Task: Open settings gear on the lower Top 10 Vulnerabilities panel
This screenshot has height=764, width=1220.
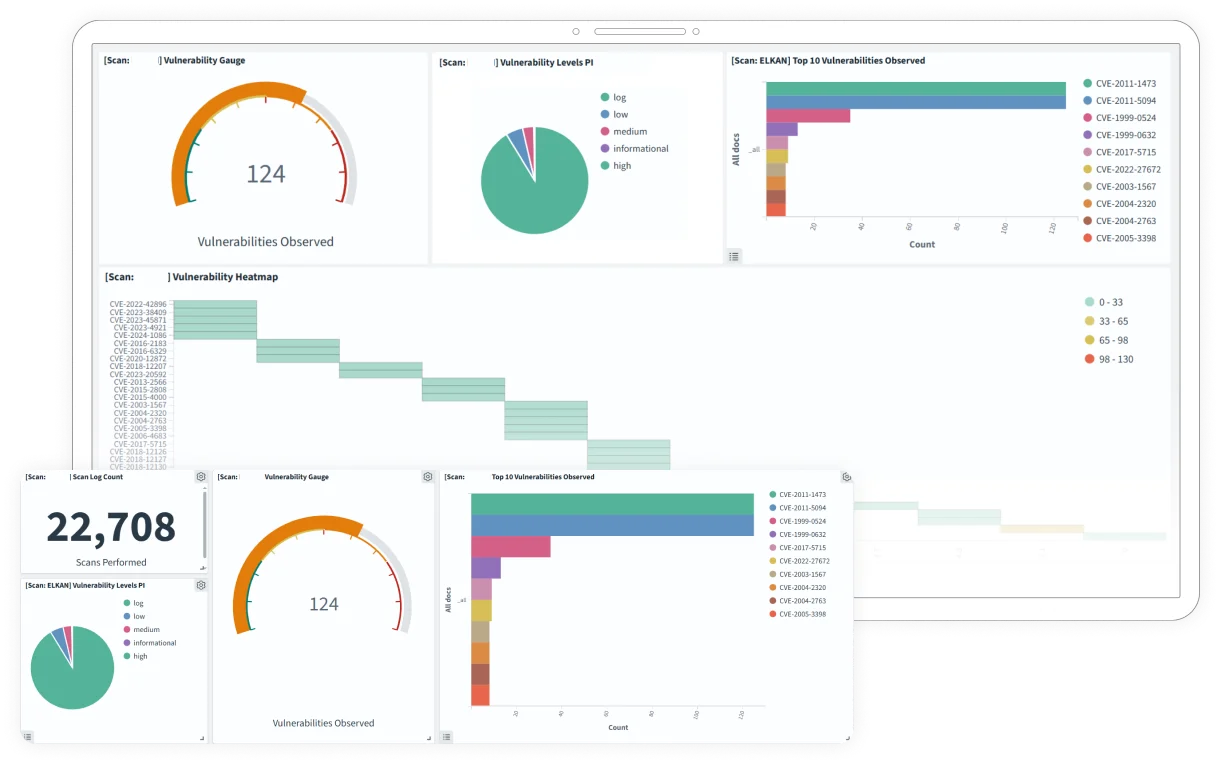Action: point(846,477)
